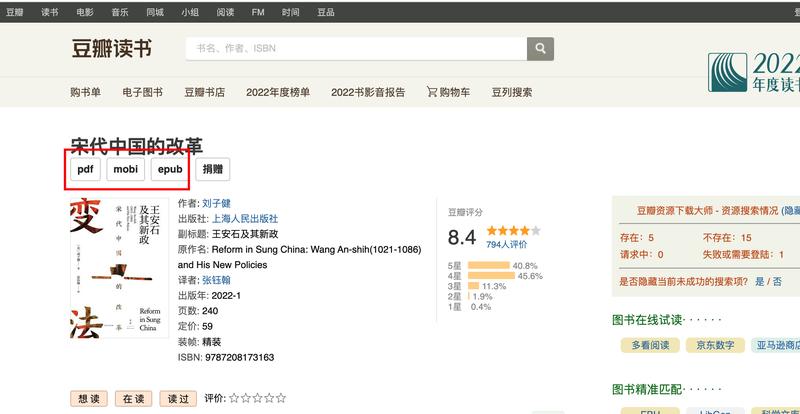Open 豆瓣 in top navigation bar
Screen dimensions: 800x414
pos(14,12)
